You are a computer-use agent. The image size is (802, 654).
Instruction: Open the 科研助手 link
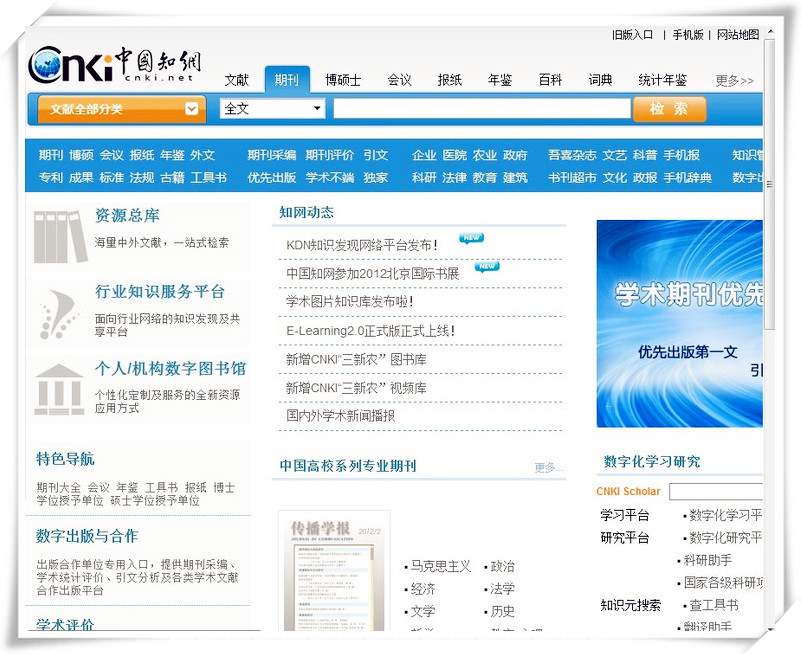[708, 560]
